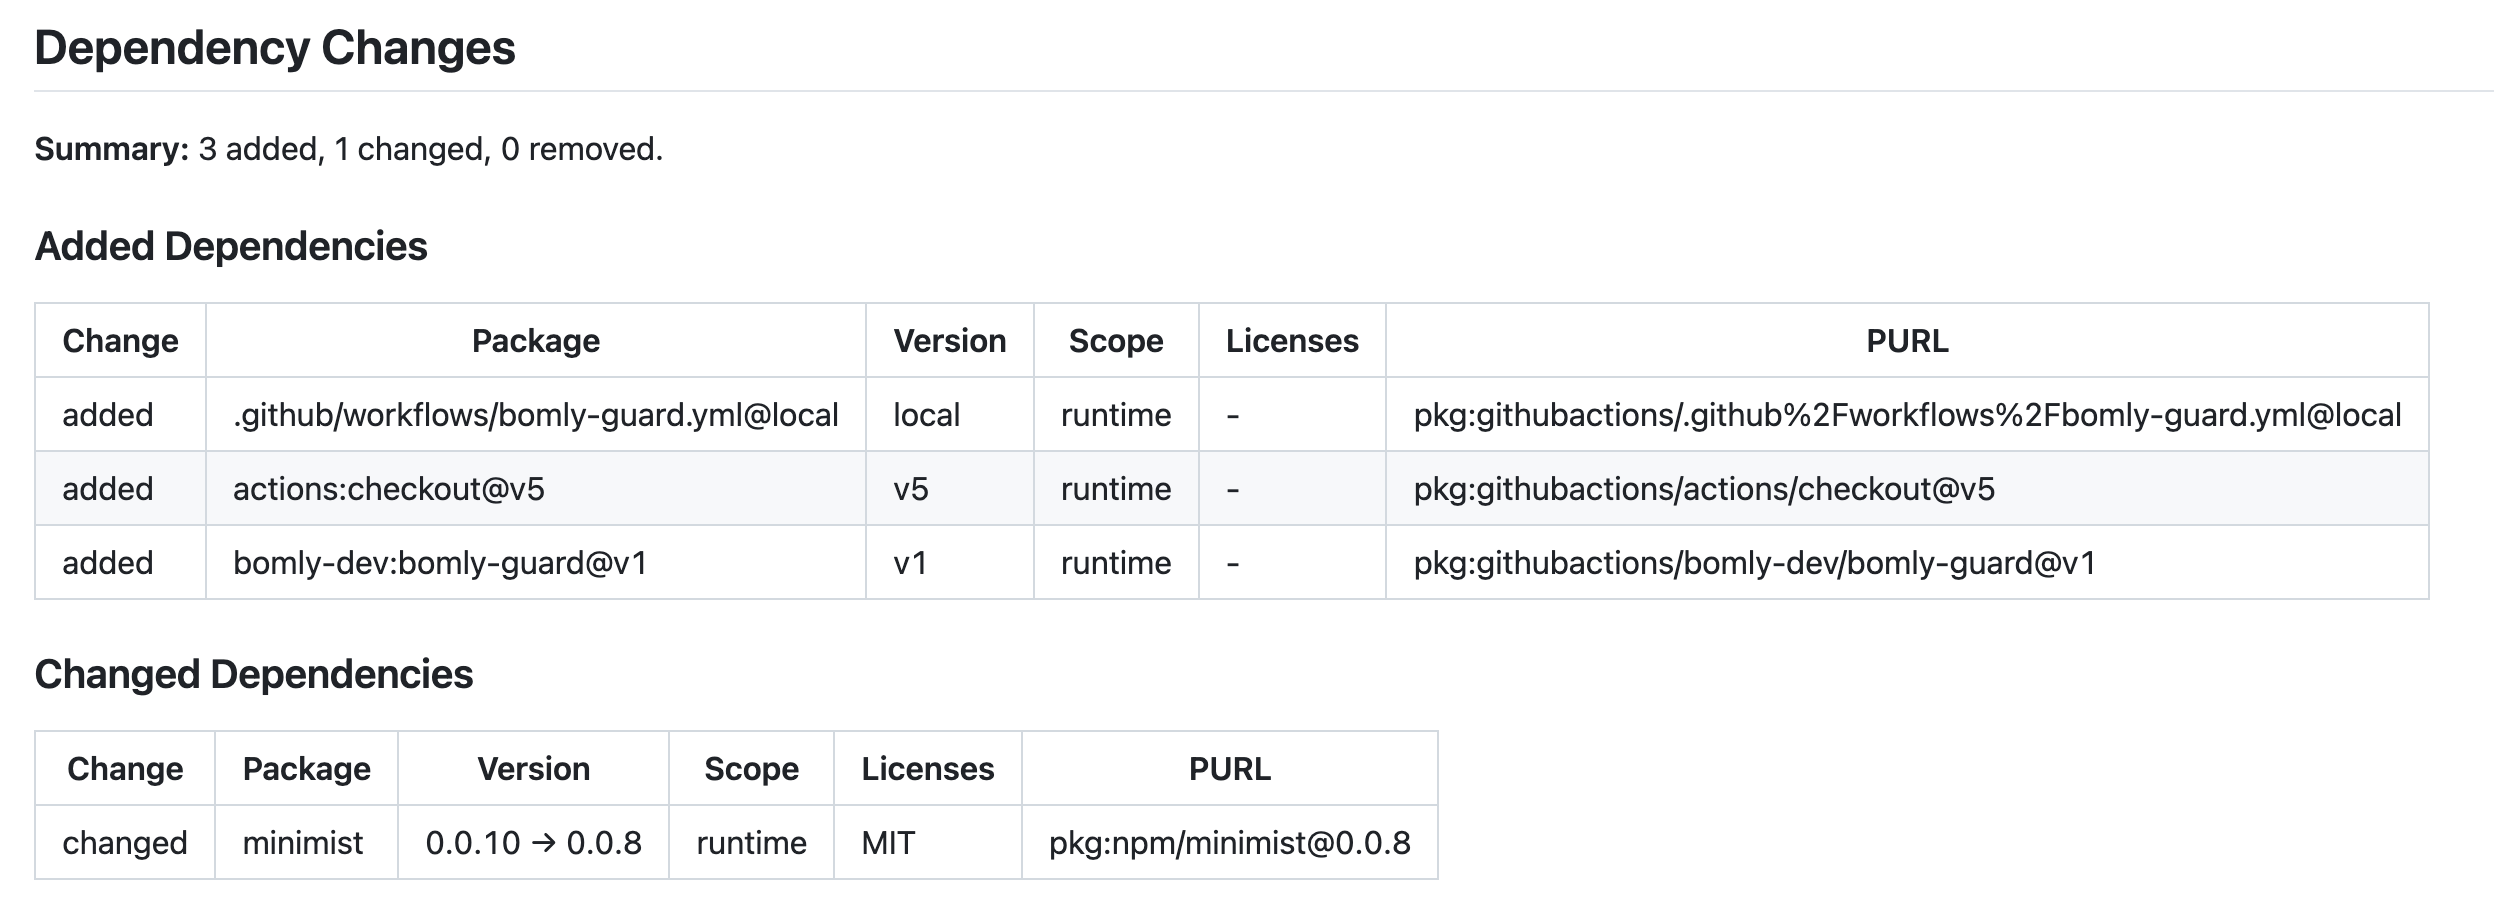Click 'pkg:githubactions/actions/checkout@v5' PURL cell
The image size is (2494, 900).
1907,489
